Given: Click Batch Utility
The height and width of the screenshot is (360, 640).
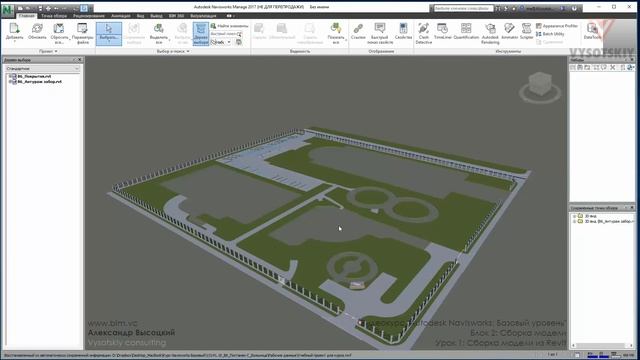Looking at the screenshot, I should click(x=550, y=34).
